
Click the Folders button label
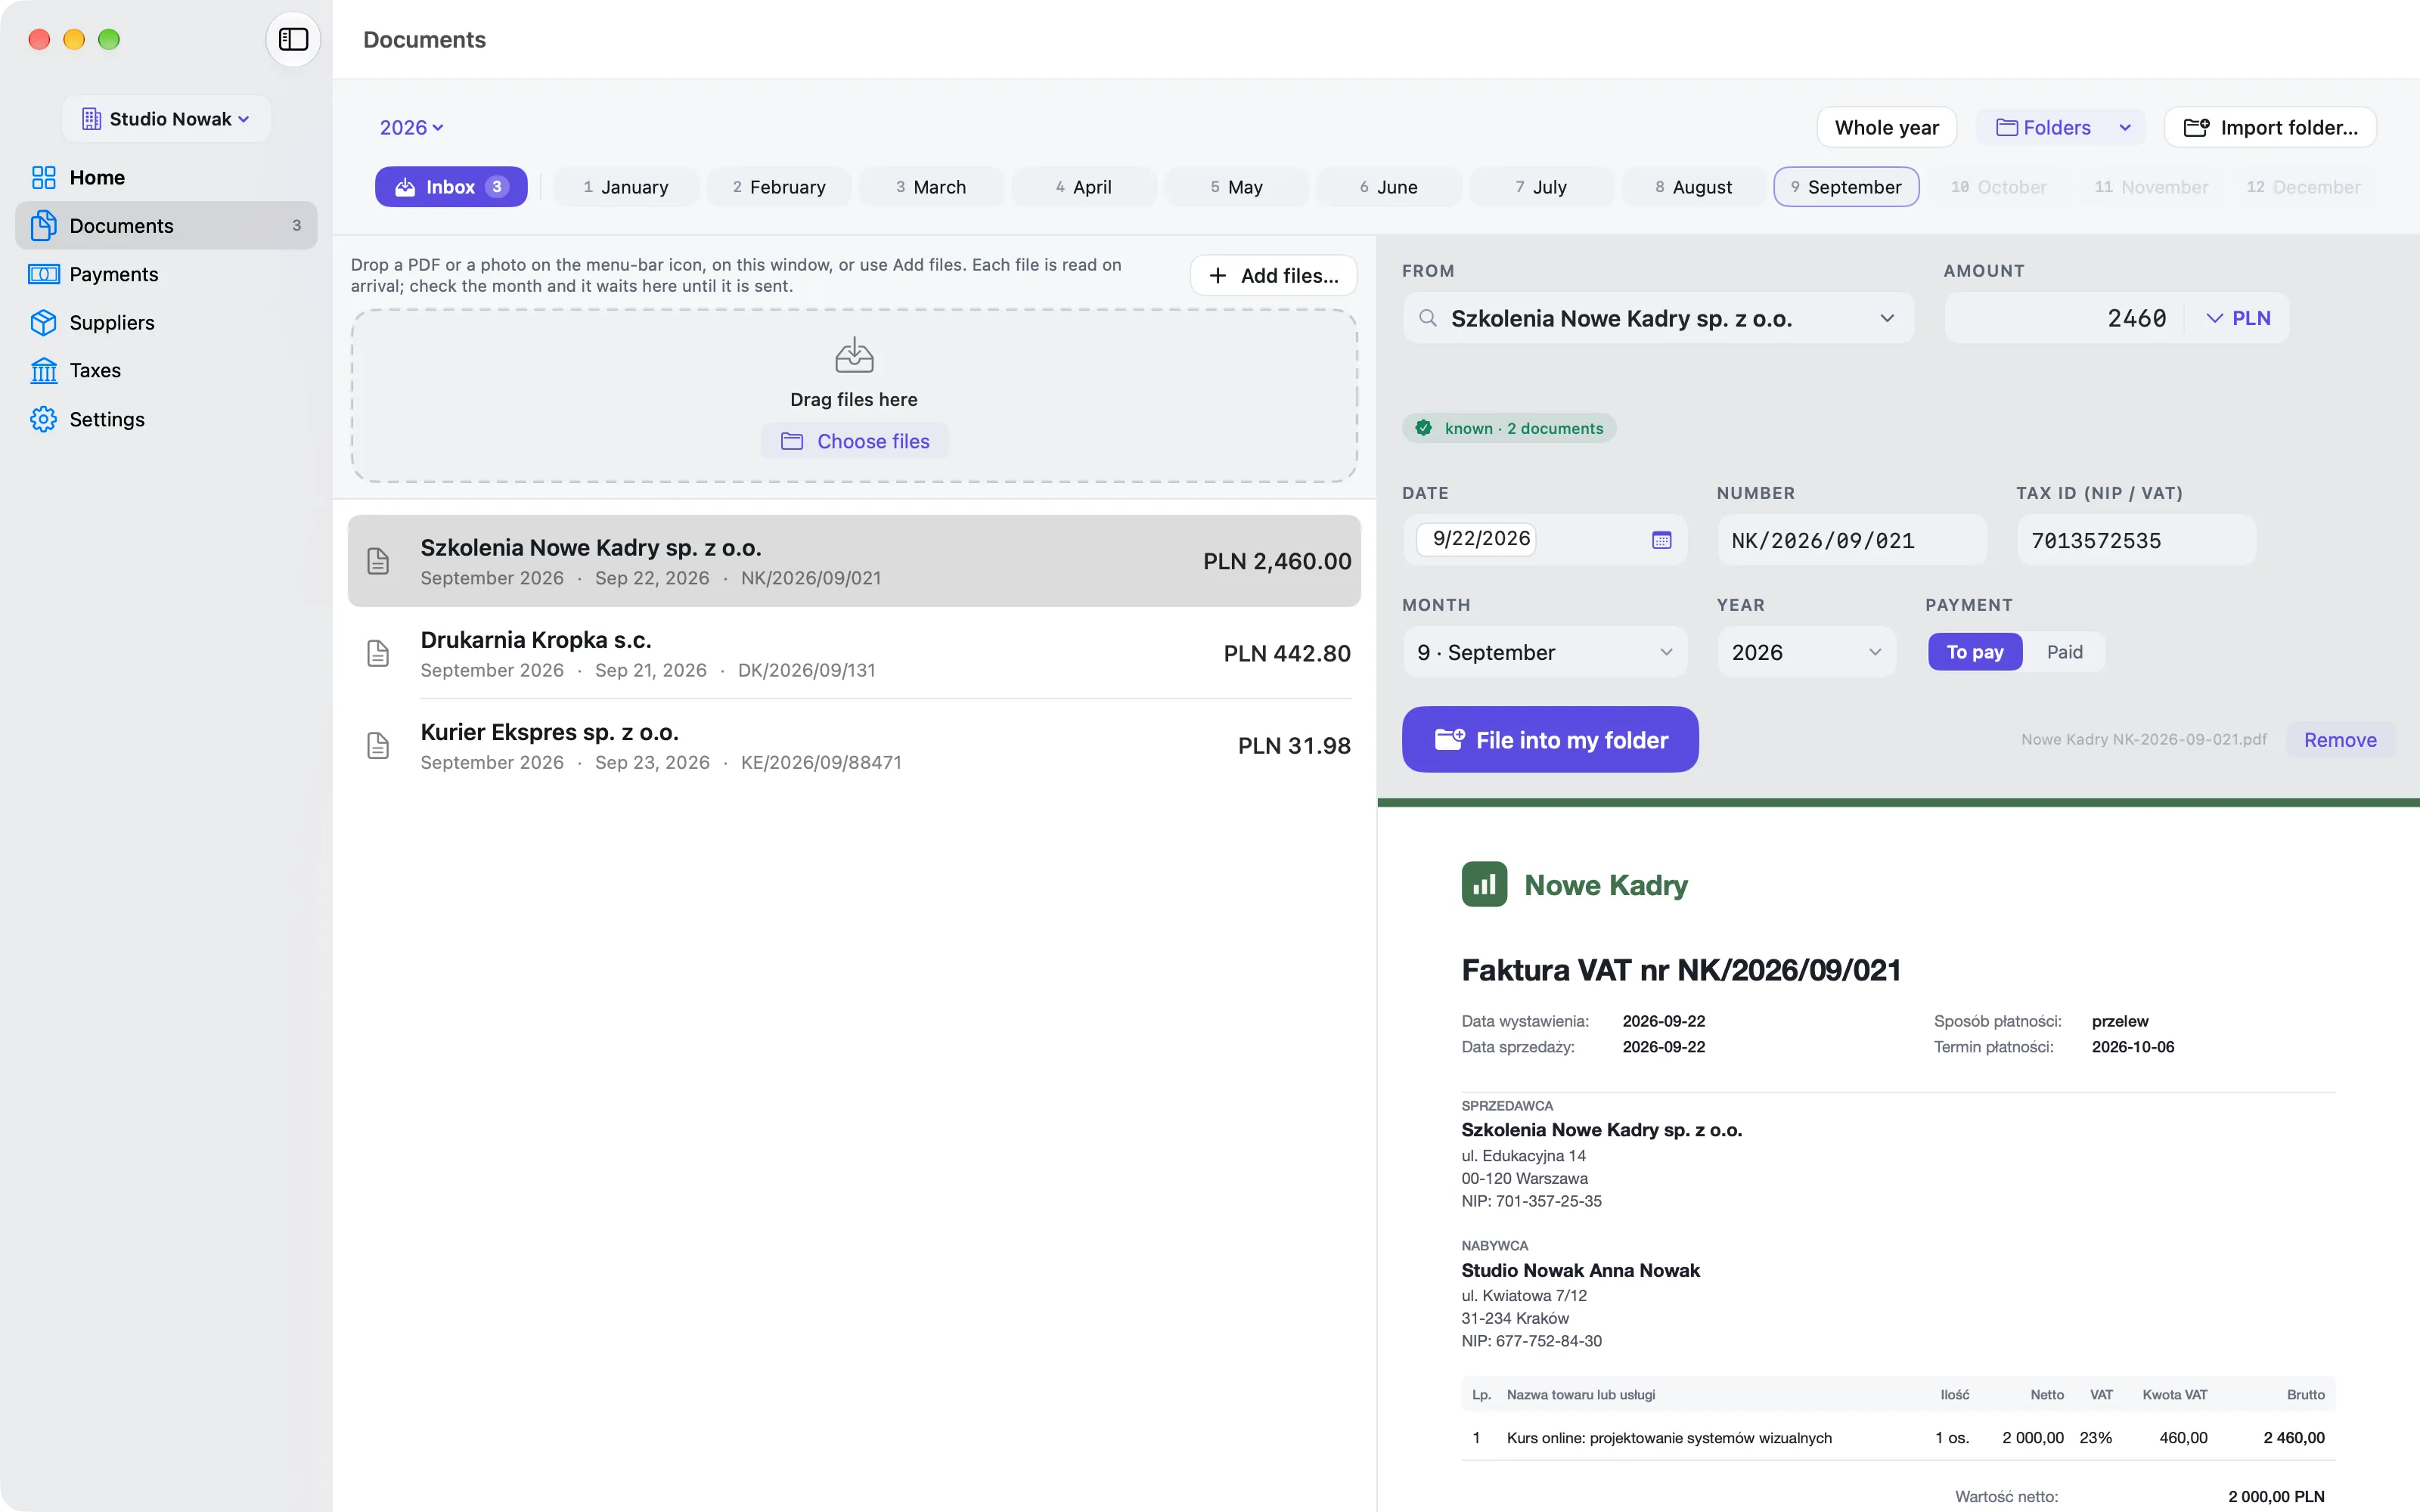[x=2056, y=127]
